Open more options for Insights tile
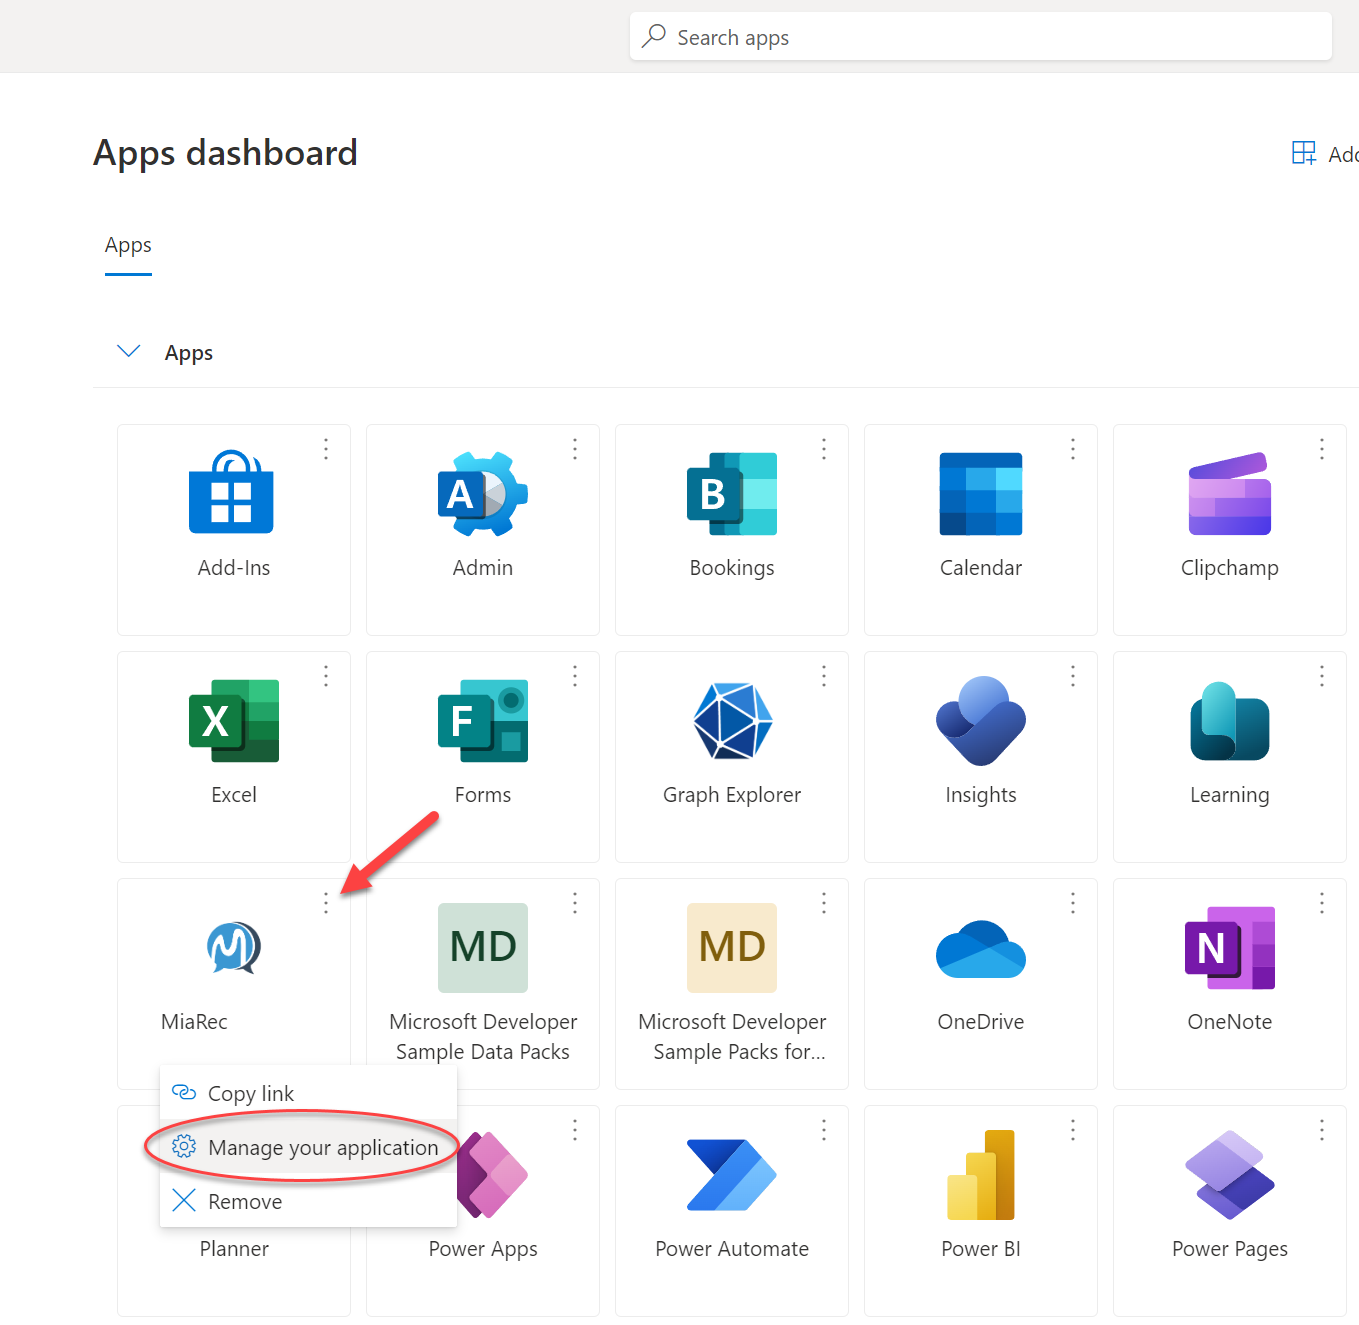Viewport: 1359px width, 1325px height. pyautogui.click(x=1073, y=676)
